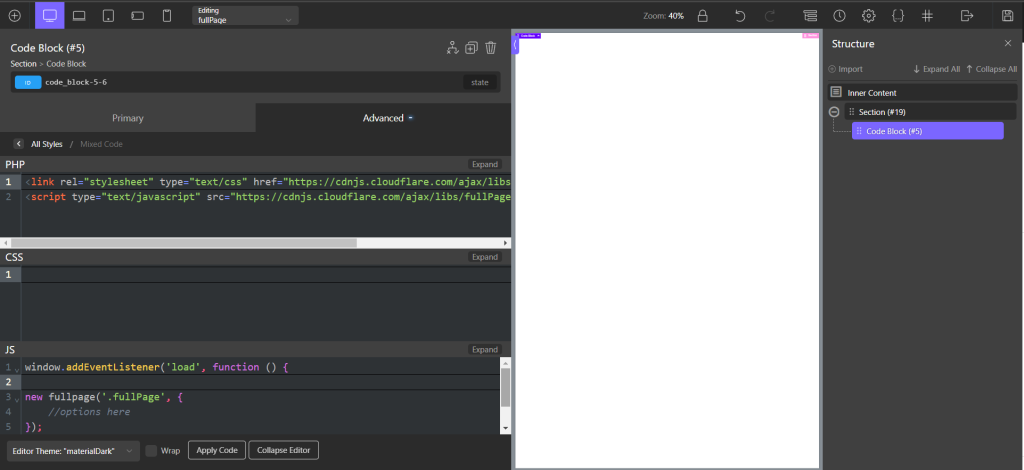Duplicate the Code Block element
This screenshot has height=470, width=1024.
471,48
